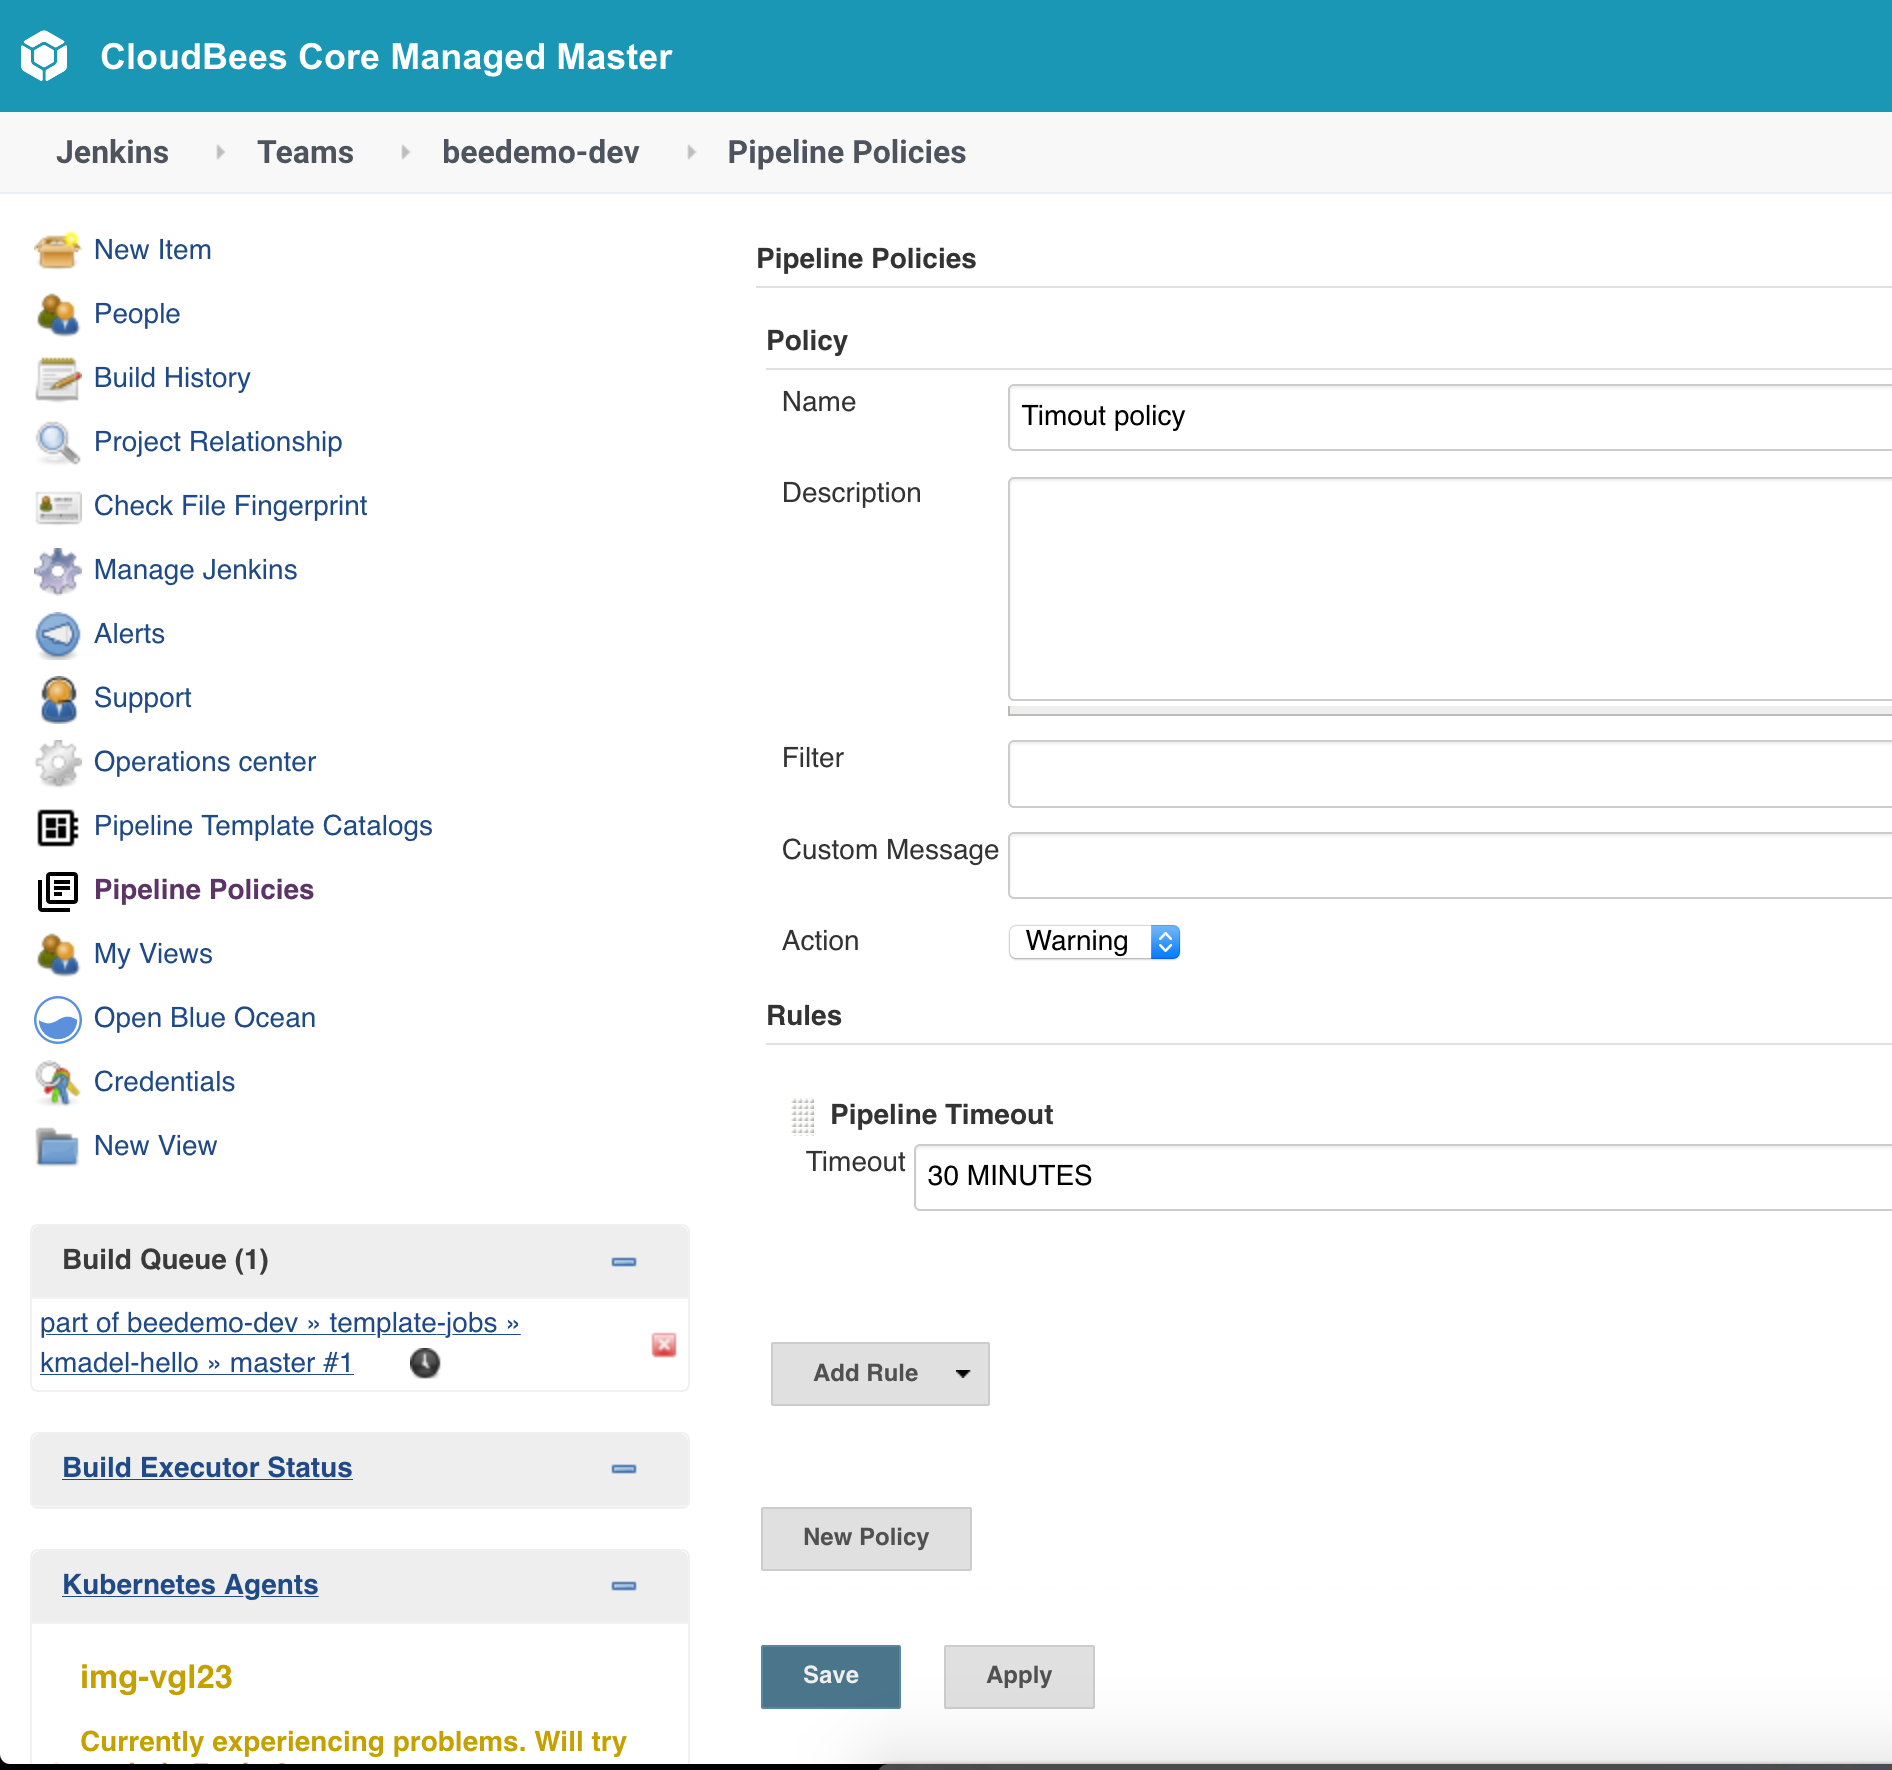Open People link
Screen dimensions: 1892x1770
137,314
